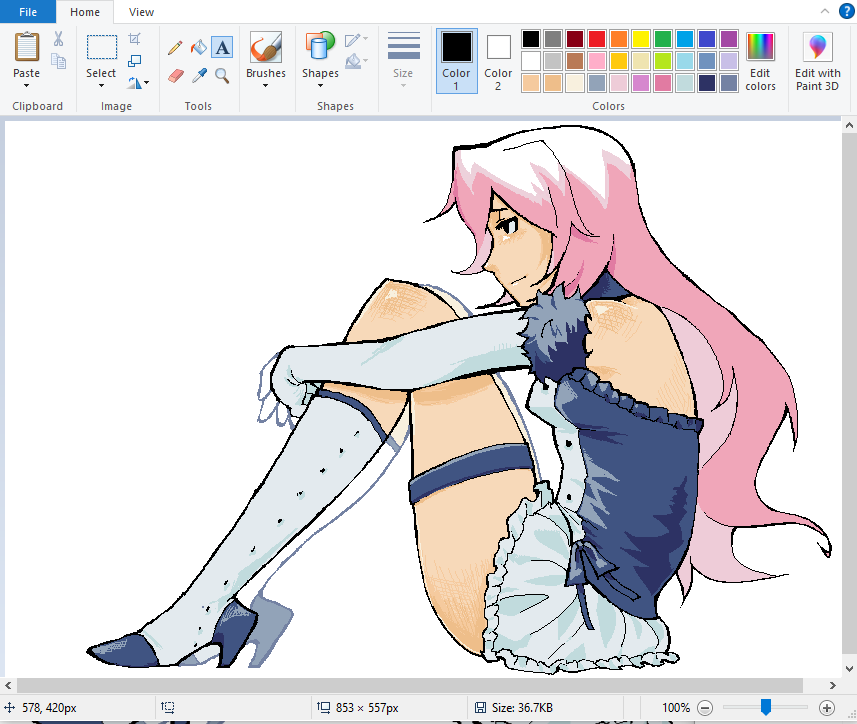Select the Fill with color bucket tool
The height and width of the screenshot is (724, 857).
coord(199,47)
